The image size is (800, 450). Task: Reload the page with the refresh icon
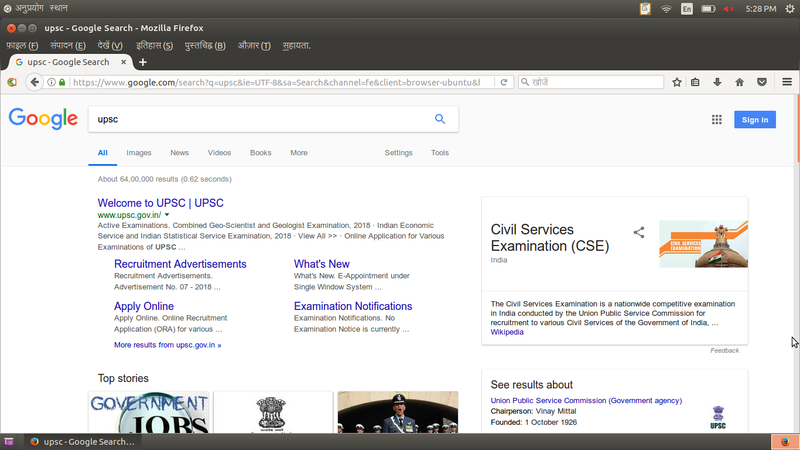point(504,82)
